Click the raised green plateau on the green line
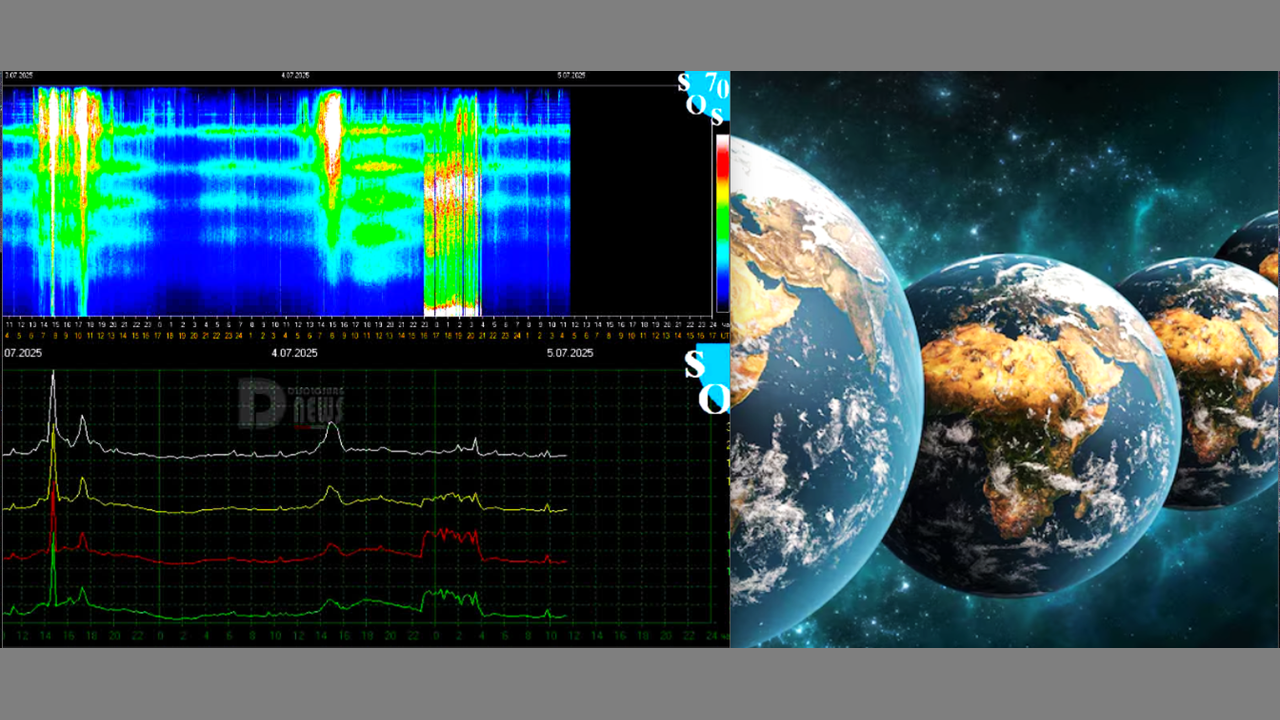The width and height of the screenshot is (1280, 720). pos(452,597)
